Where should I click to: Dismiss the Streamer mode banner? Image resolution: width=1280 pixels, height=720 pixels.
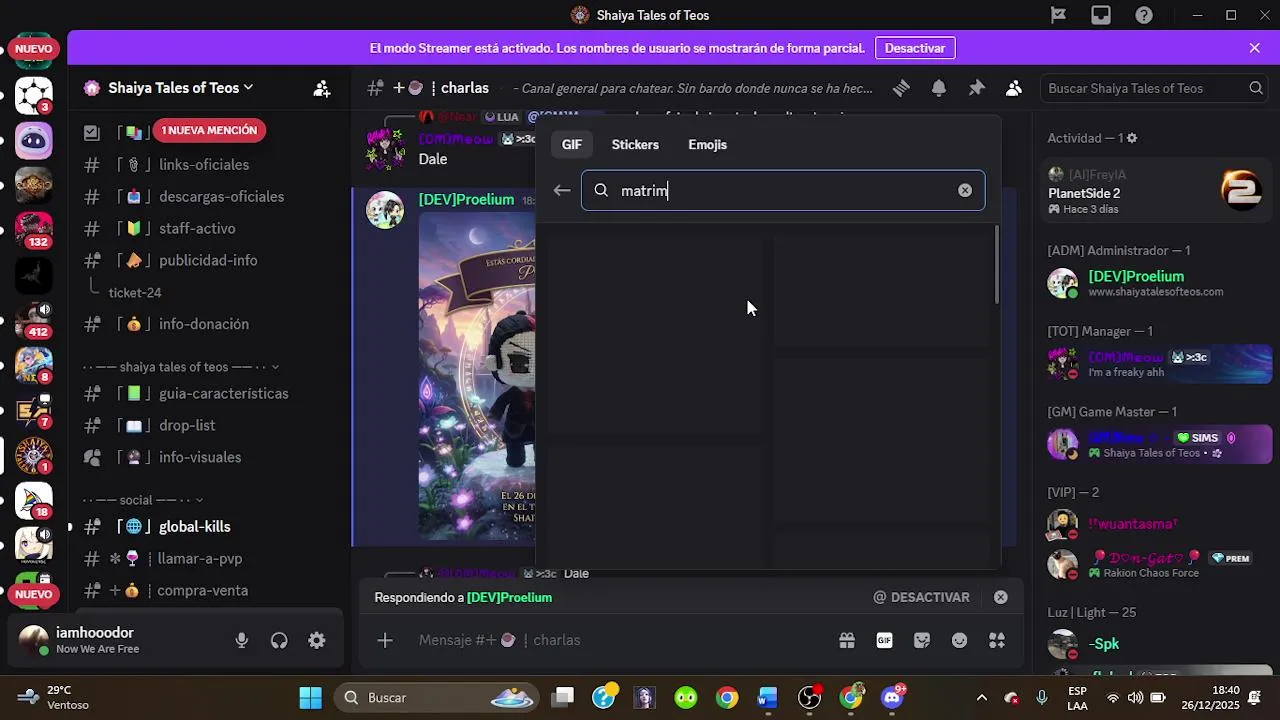click(x=1255, y=48)
